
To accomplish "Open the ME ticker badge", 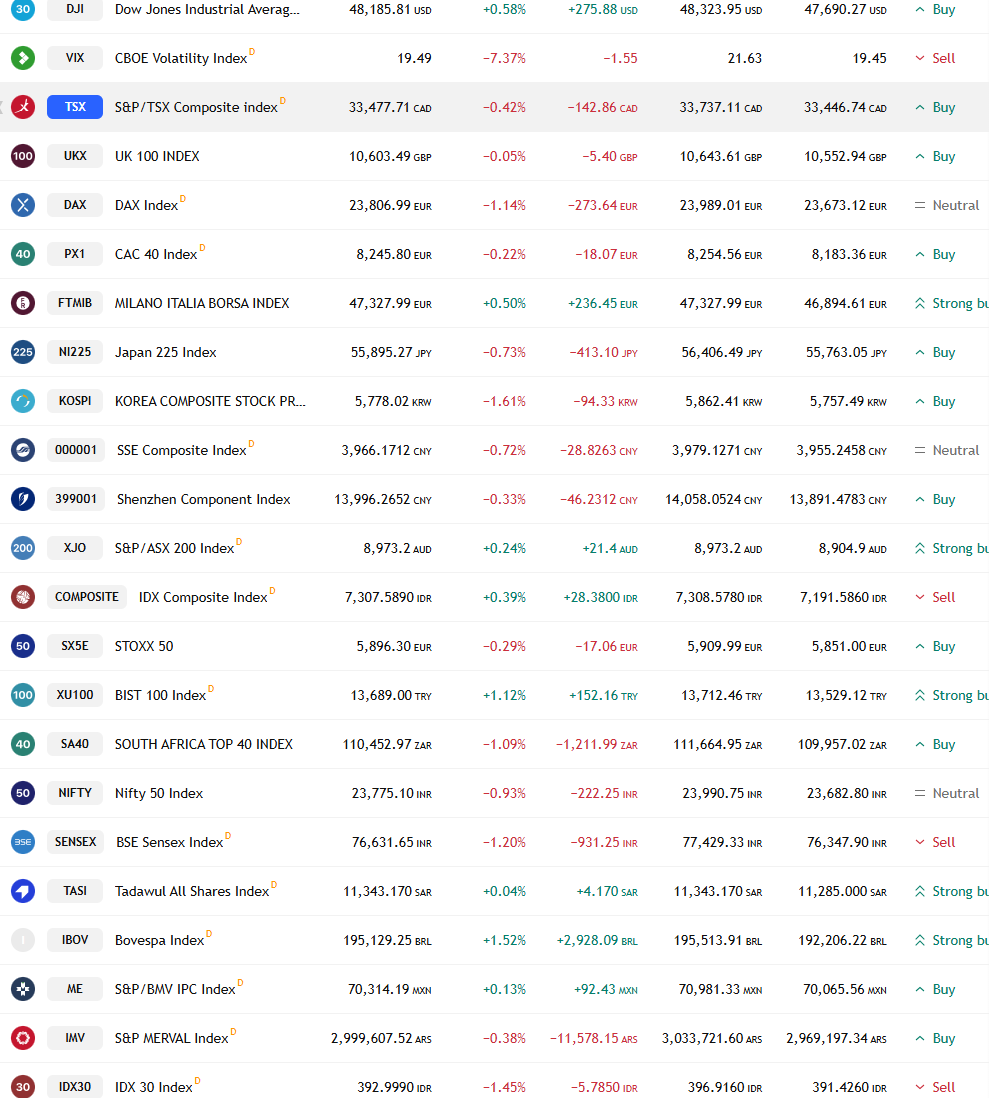I will (x=75, y=989).
